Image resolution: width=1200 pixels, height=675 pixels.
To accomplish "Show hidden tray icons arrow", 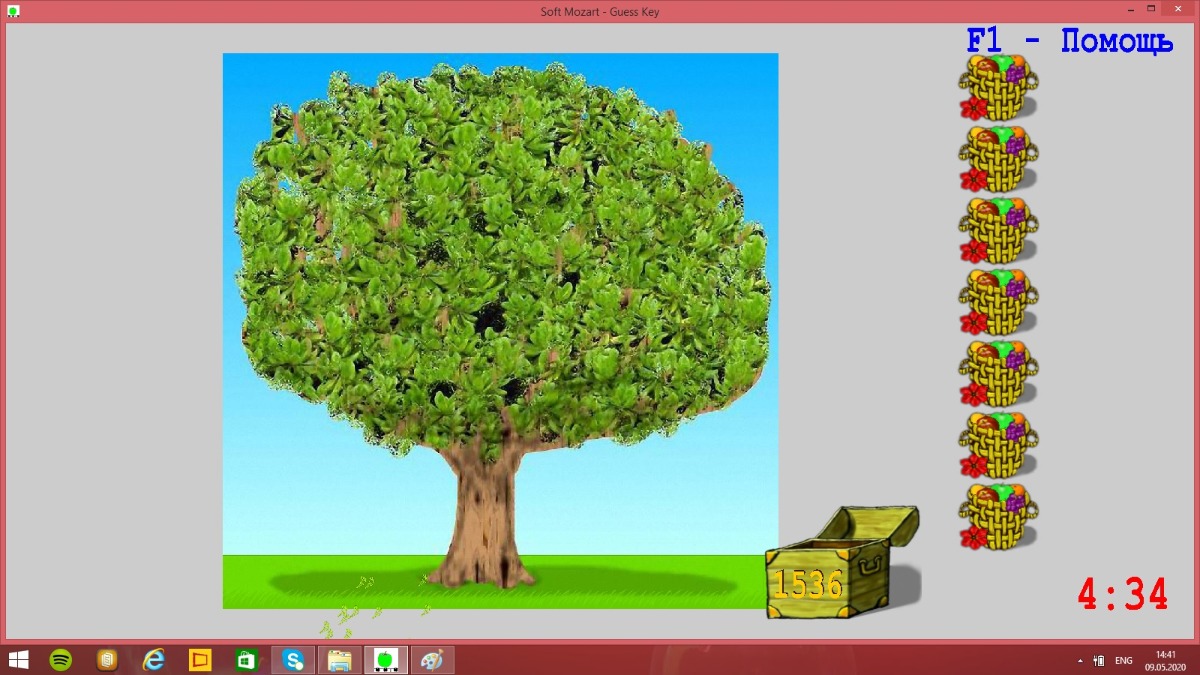I will [1079, 661].
